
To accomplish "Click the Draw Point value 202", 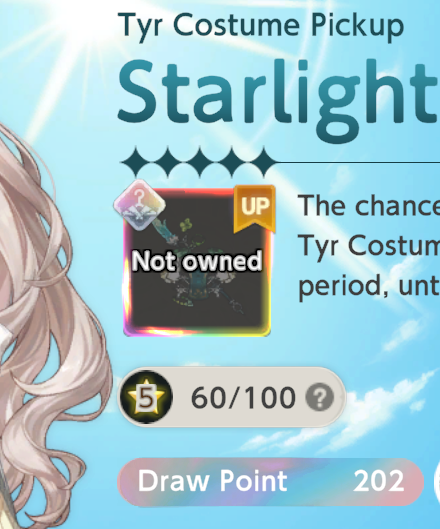I will coord(379,481).
